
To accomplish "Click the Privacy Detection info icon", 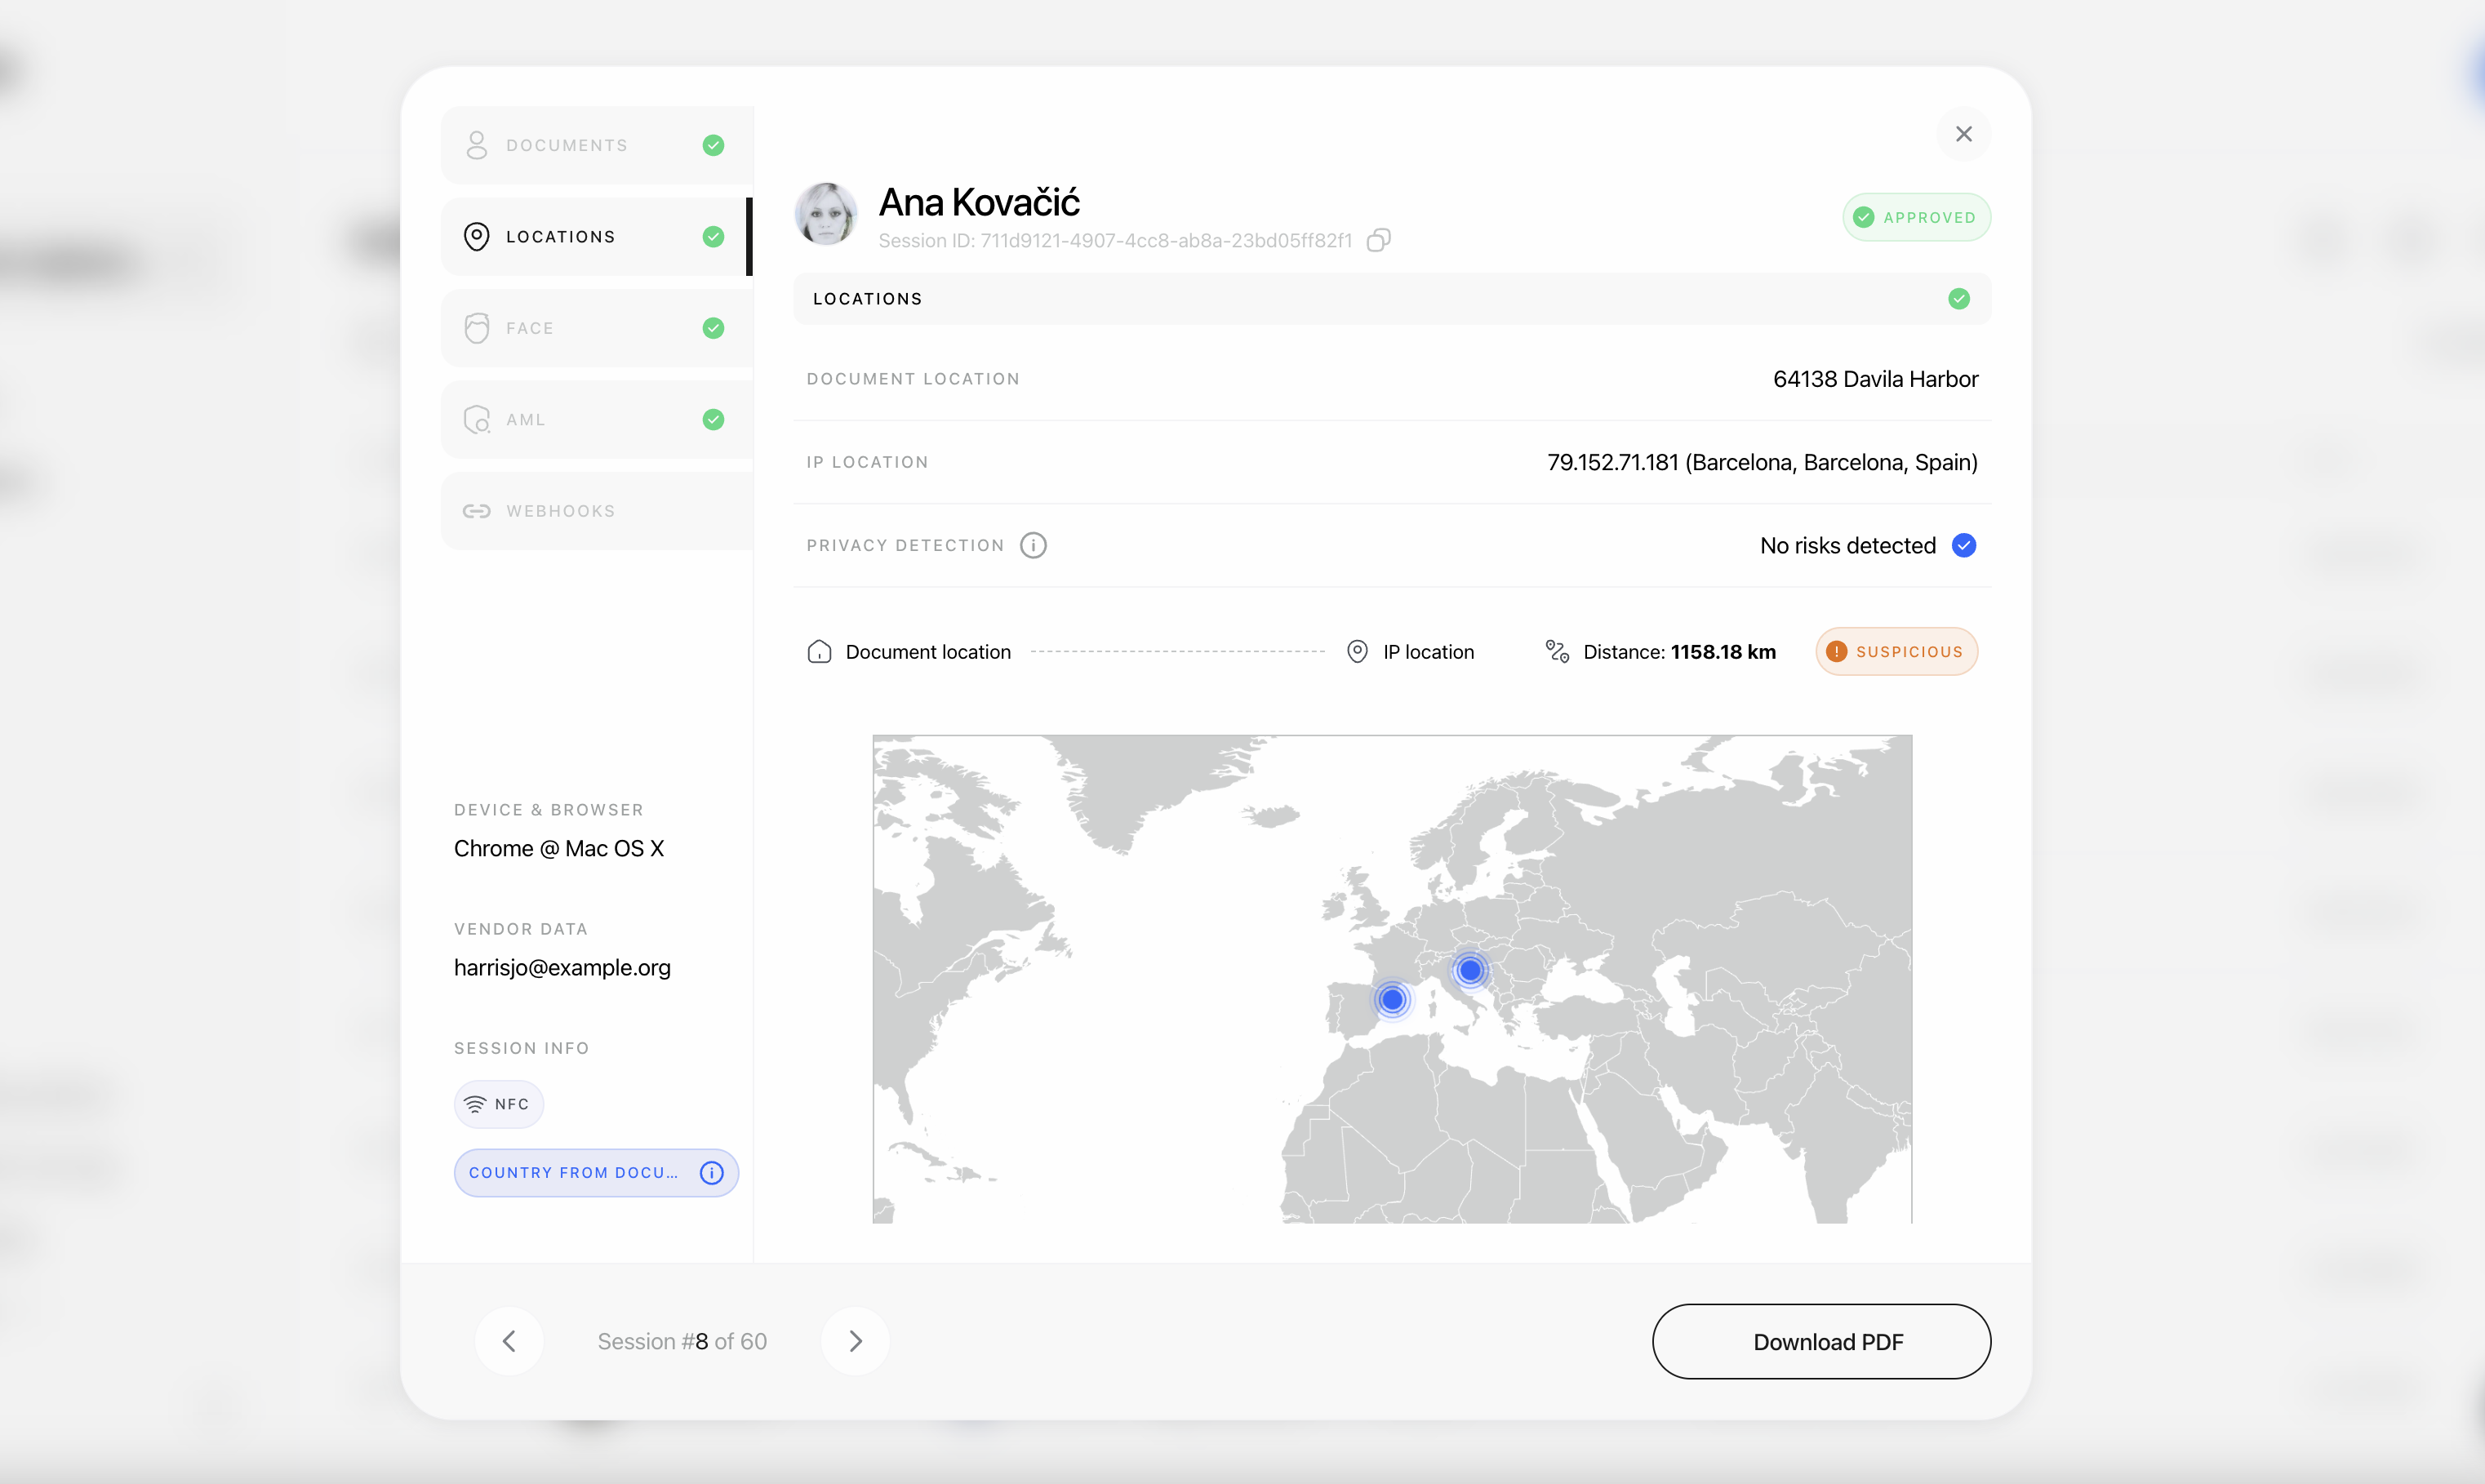I will [1033, 545].
